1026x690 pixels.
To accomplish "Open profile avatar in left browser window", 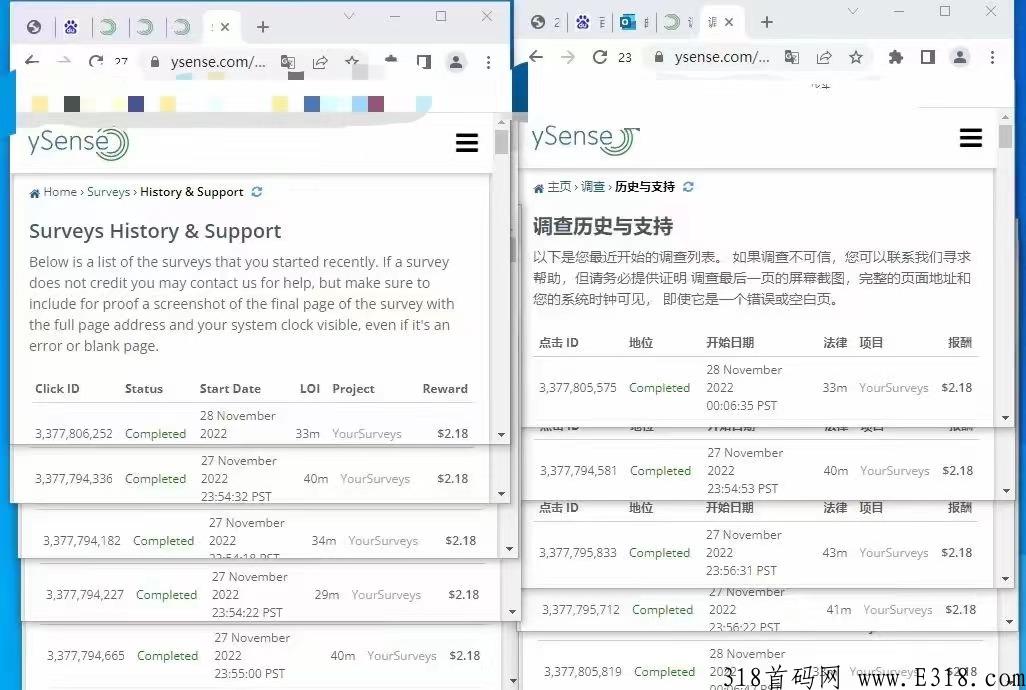I will pos(456,62).
